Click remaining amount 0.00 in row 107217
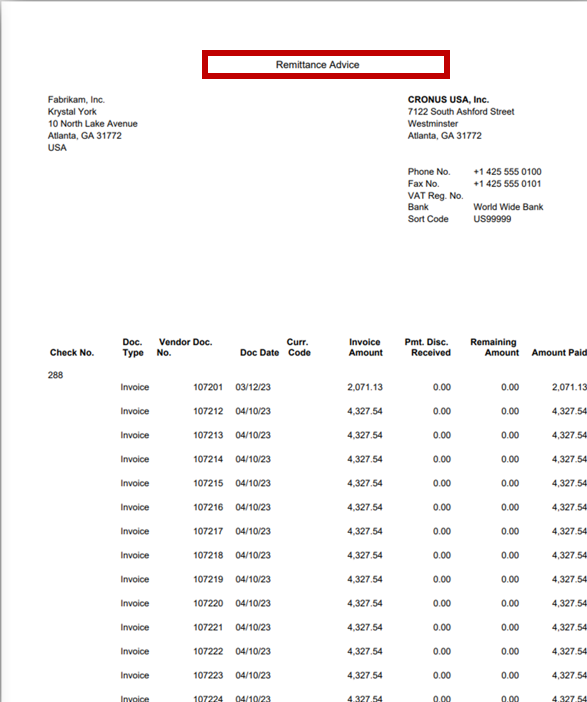Screen dimensions: 587x702 click(x=510, y=531)
